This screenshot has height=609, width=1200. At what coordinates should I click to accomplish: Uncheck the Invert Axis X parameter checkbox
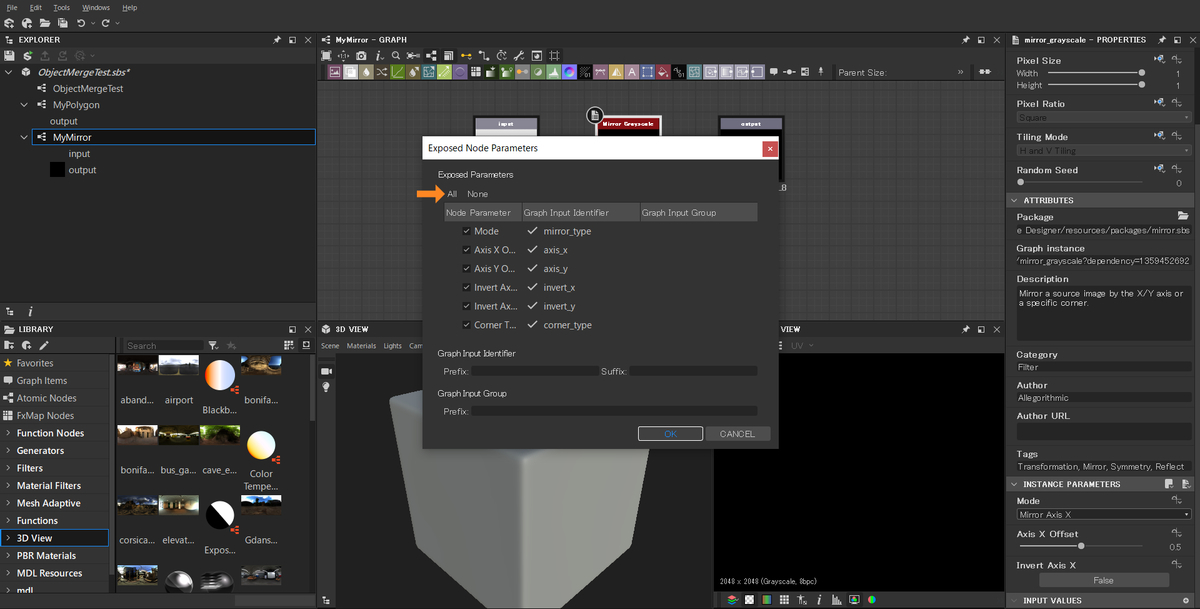click(467, 288)
